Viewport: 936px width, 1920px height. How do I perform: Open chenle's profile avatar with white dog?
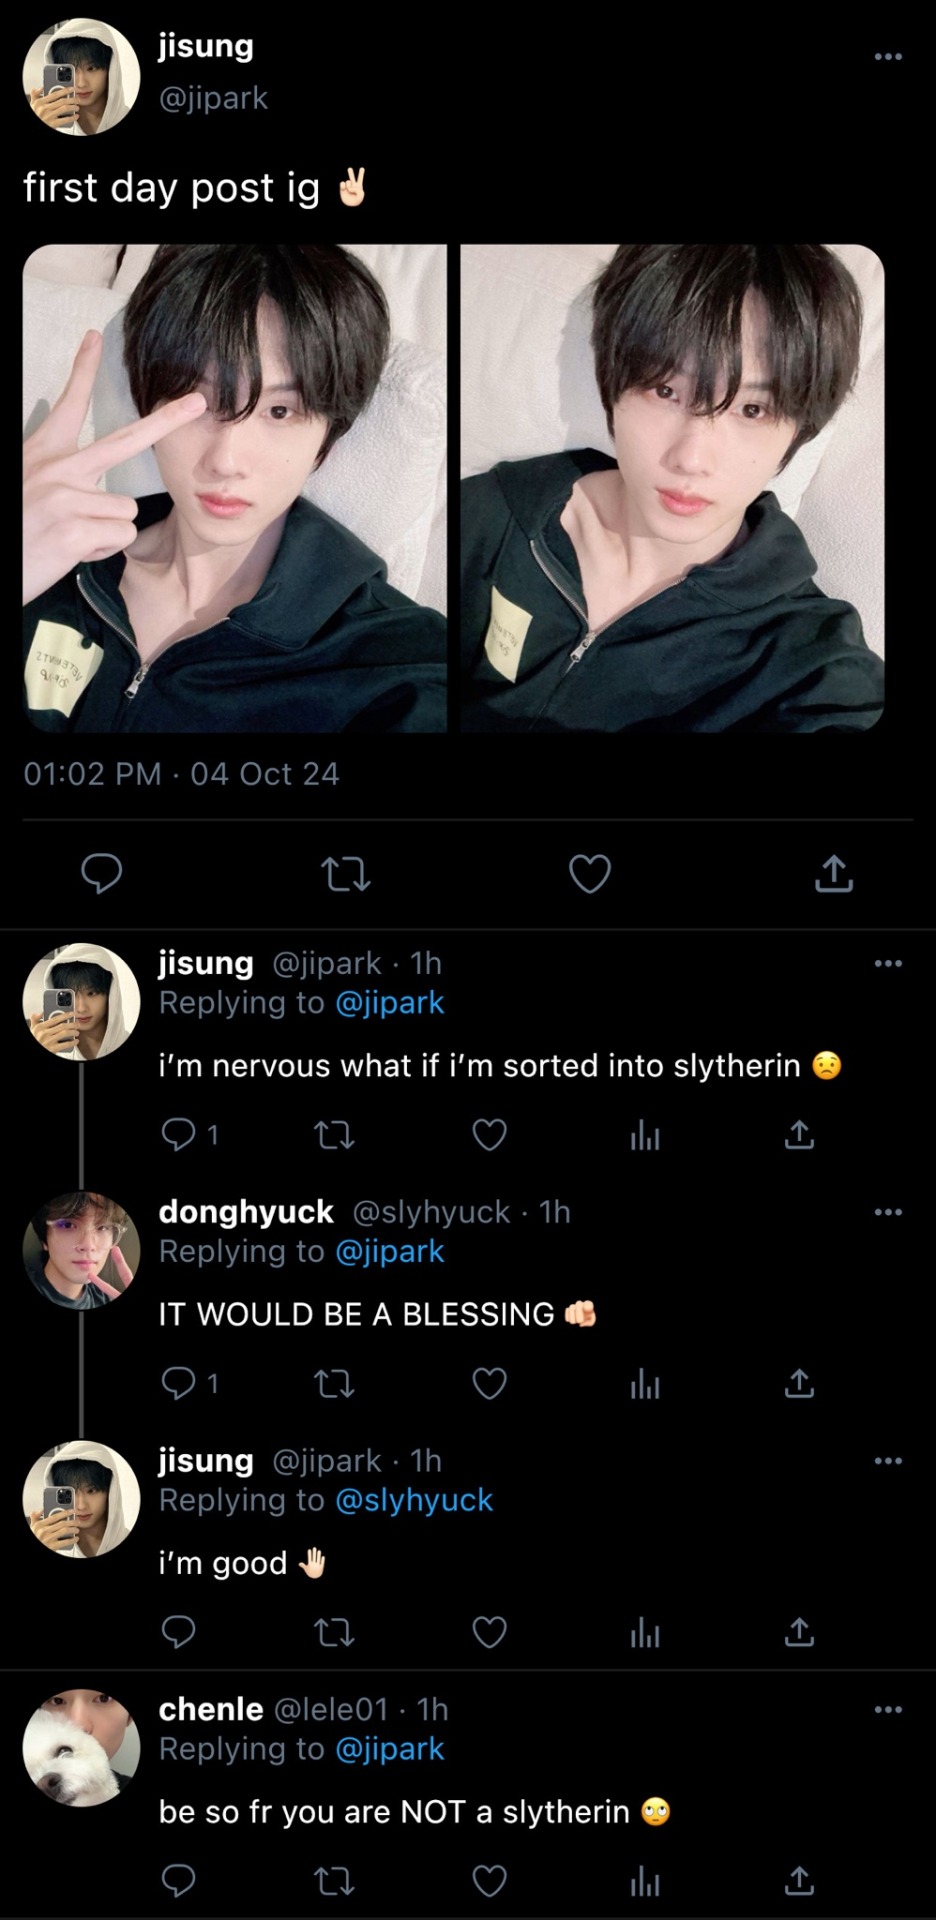click(81, 1748)
